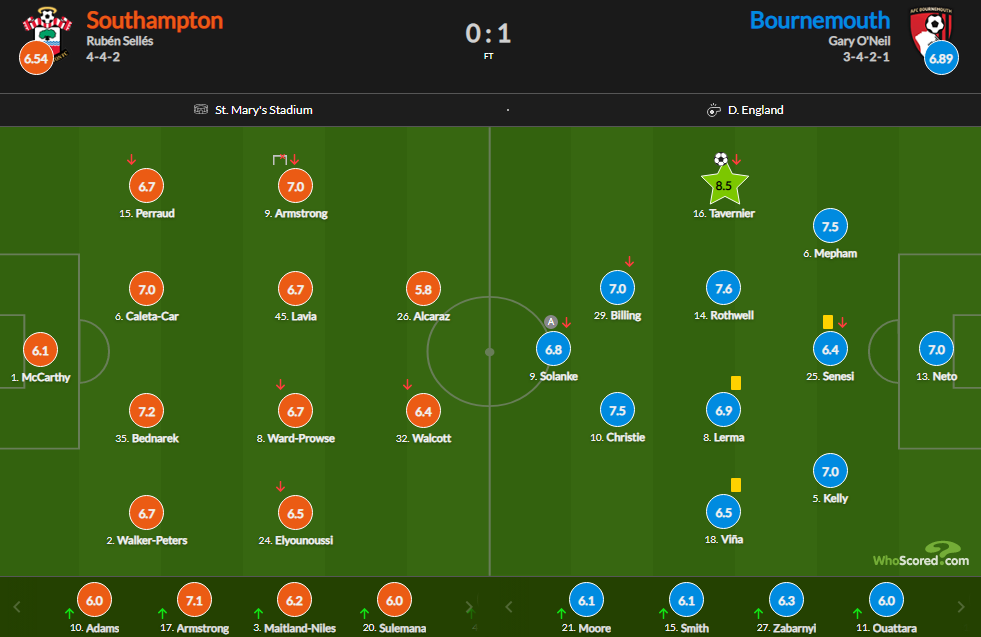Viewport: 981px width, 637px height.
Task: Click Bournemouth's 6.89 team rating badge
Action: point(940,59)
